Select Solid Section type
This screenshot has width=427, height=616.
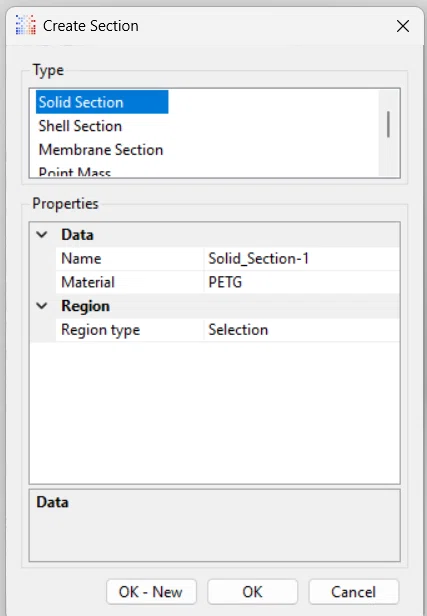pyautogui.click(x=102, y=102)
